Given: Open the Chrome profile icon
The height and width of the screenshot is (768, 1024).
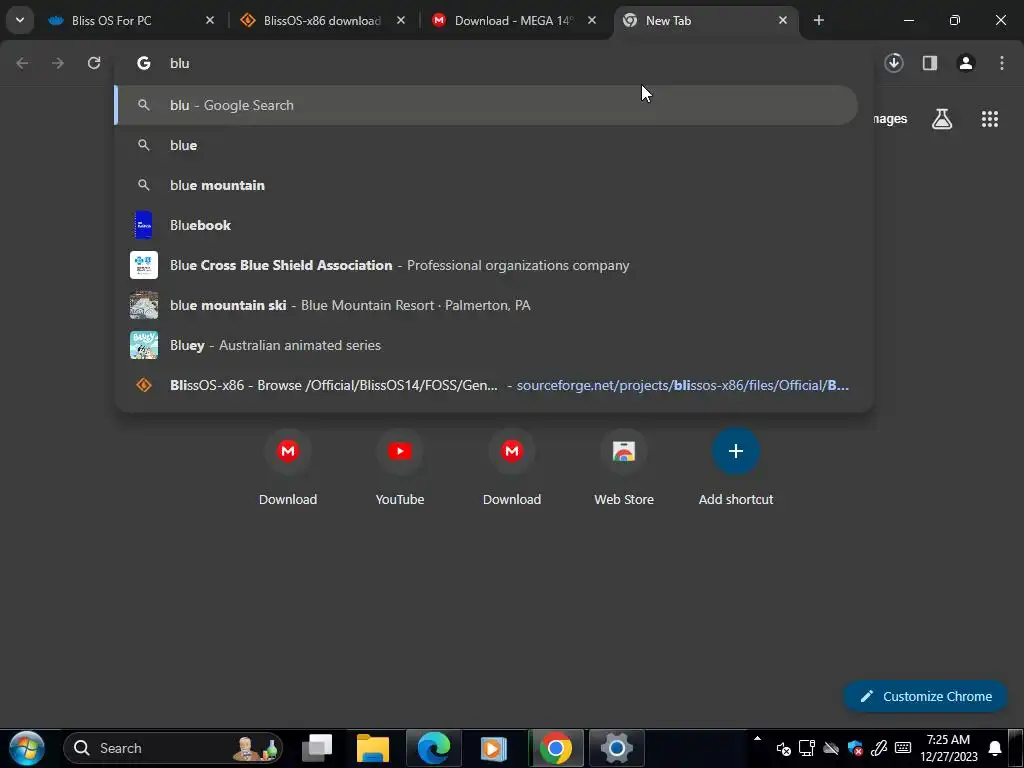Looking at the screenshot, I should [x=965, y=63].
